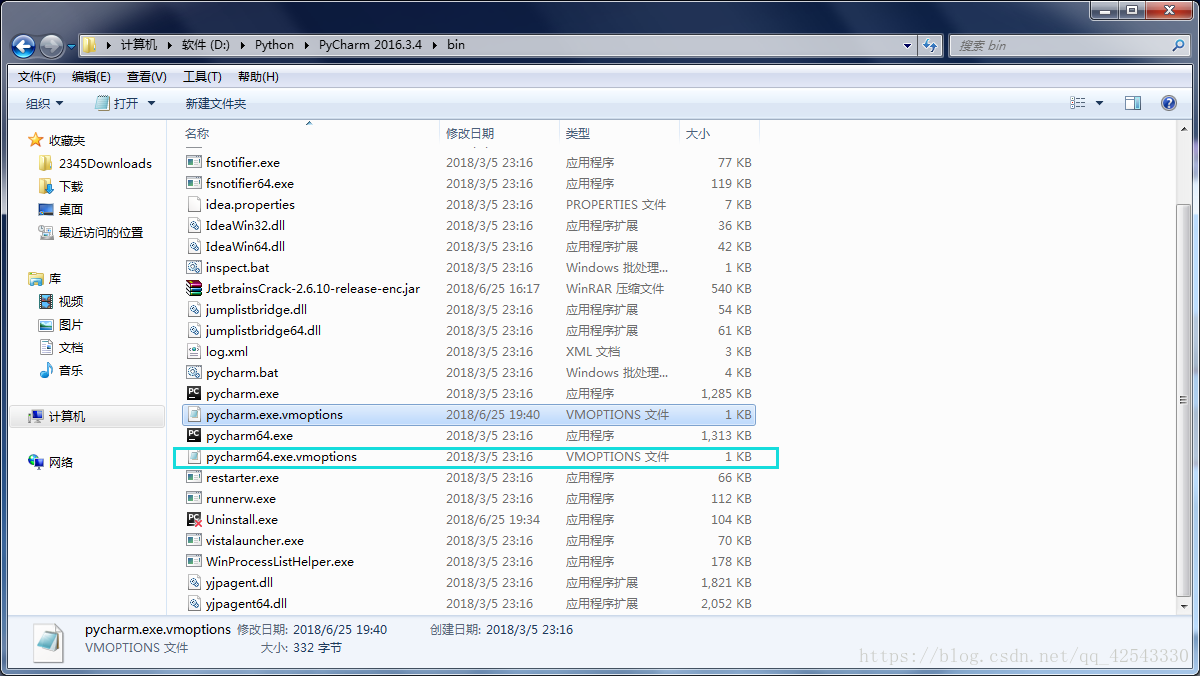Expand arrow after Python in path
Image resolution: width=1200 pixels, height=676 pixels.
[x=306, y=45]
